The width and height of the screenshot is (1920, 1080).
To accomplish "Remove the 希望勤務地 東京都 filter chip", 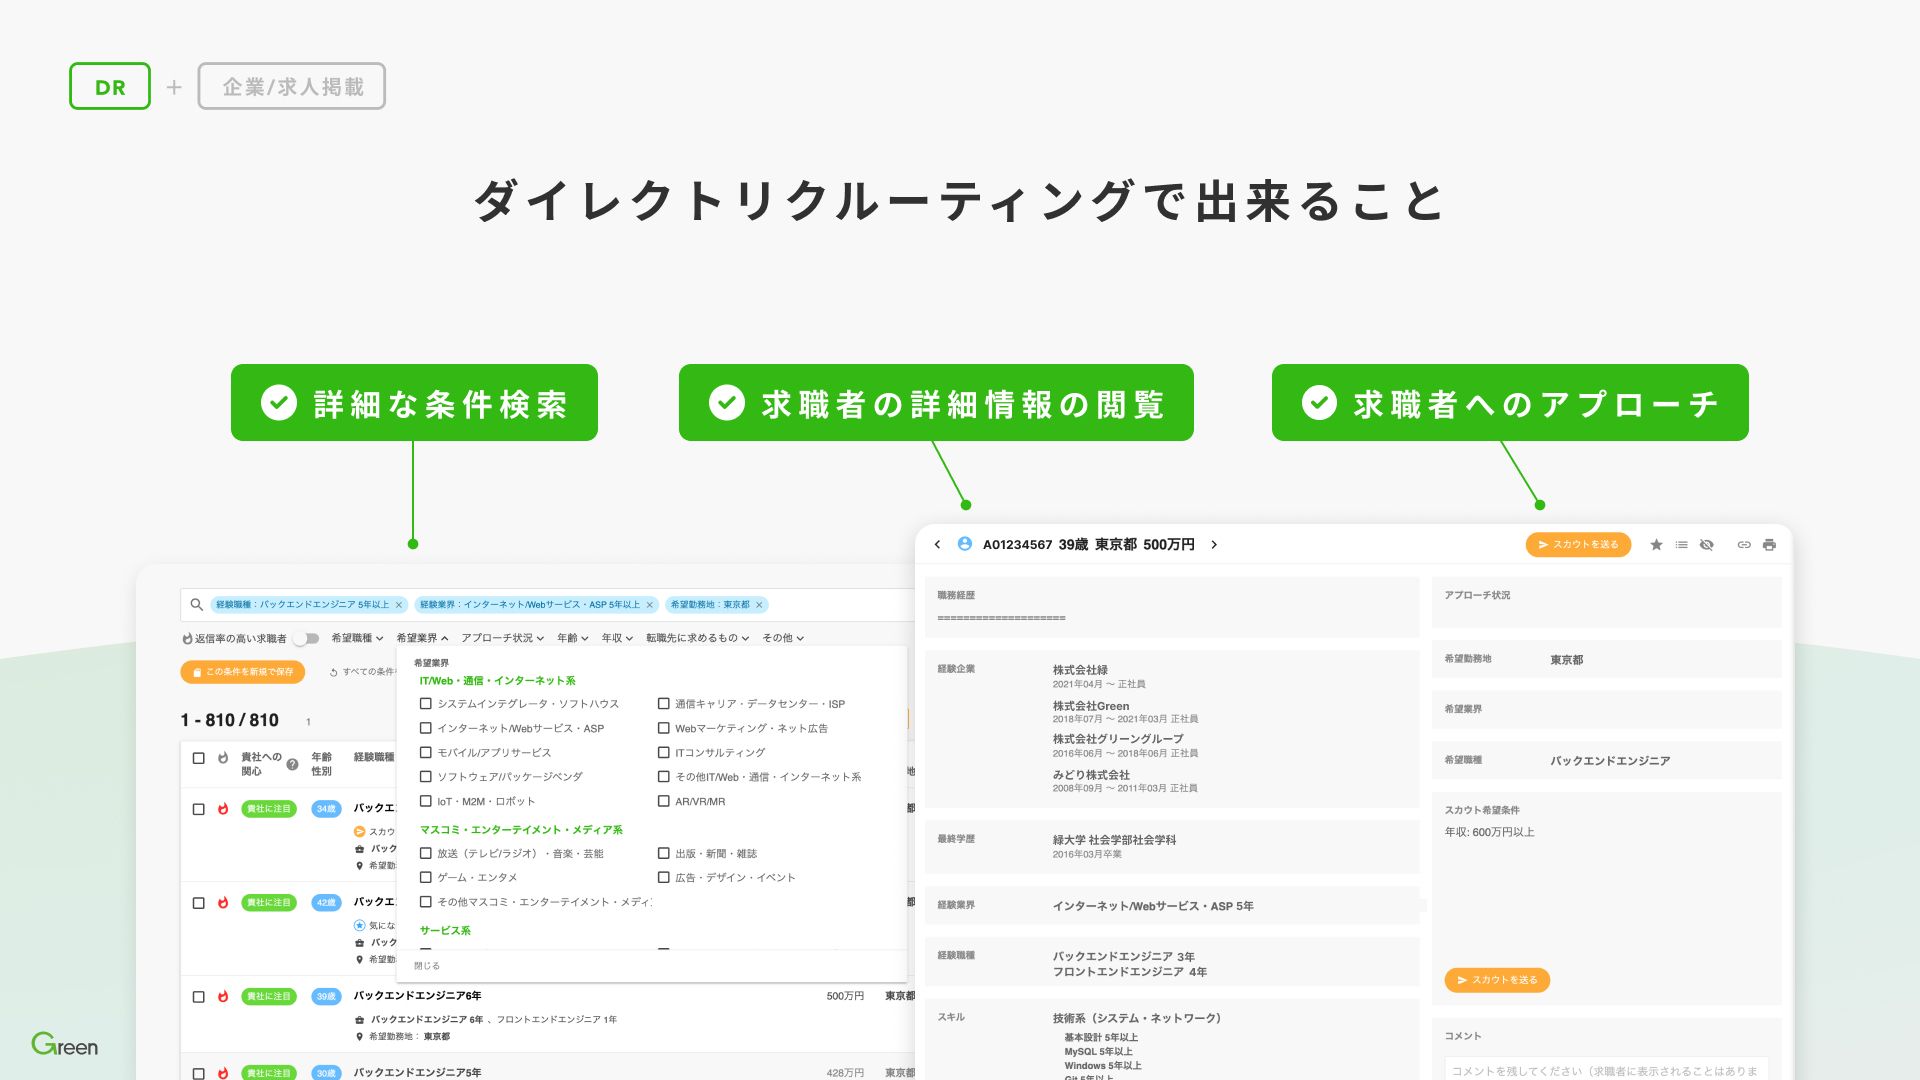I will [x=759, y=605].
